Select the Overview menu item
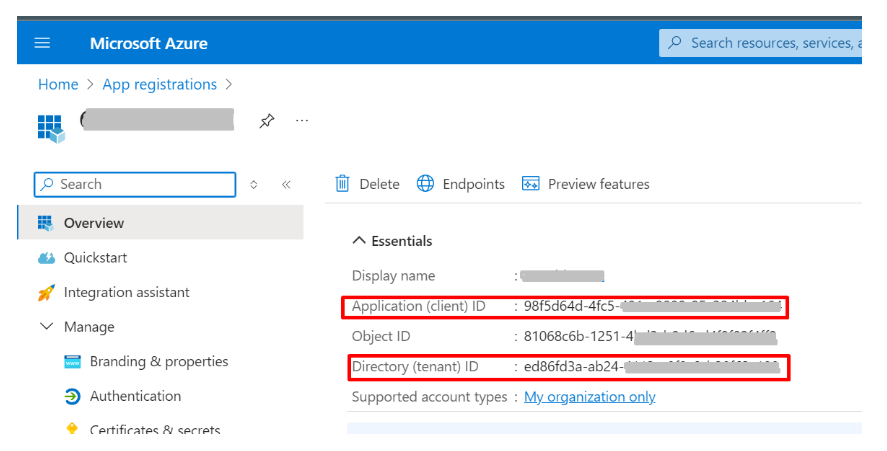 tap(94, 223)
